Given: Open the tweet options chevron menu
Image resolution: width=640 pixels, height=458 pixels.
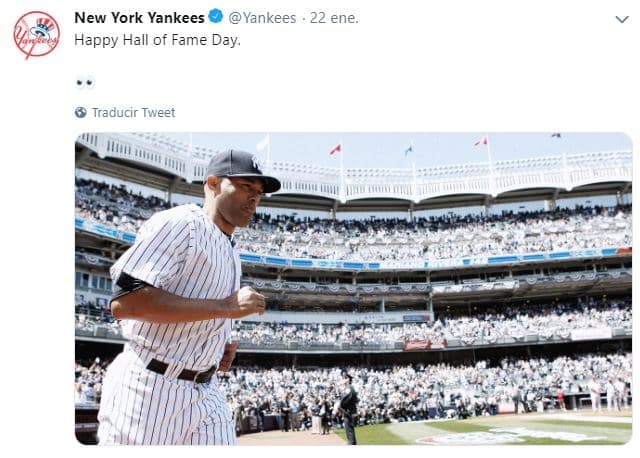Looking at the screenshot, I should tap(621, 19).
